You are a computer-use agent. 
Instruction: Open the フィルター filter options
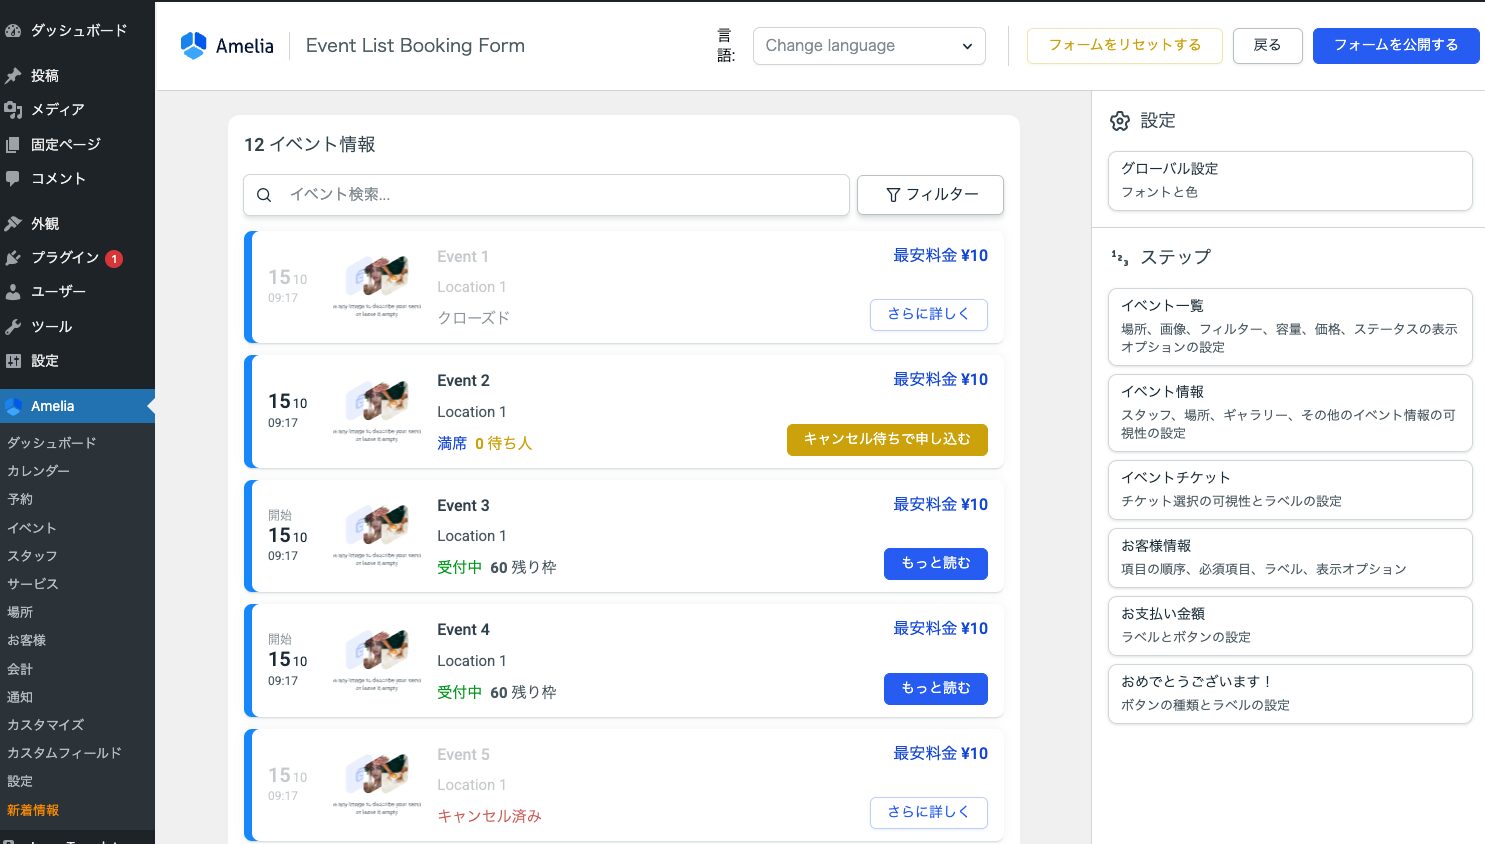930,195
